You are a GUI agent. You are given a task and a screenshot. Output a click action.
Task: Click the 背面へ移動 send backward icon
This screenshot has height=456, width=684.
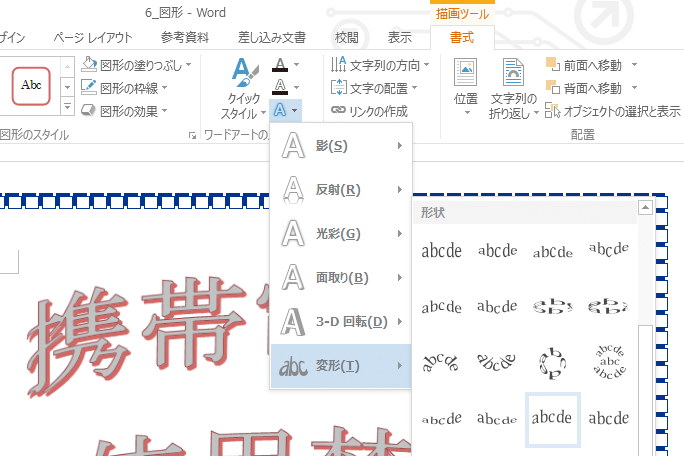pyautogui.click(x=553, y=87)
